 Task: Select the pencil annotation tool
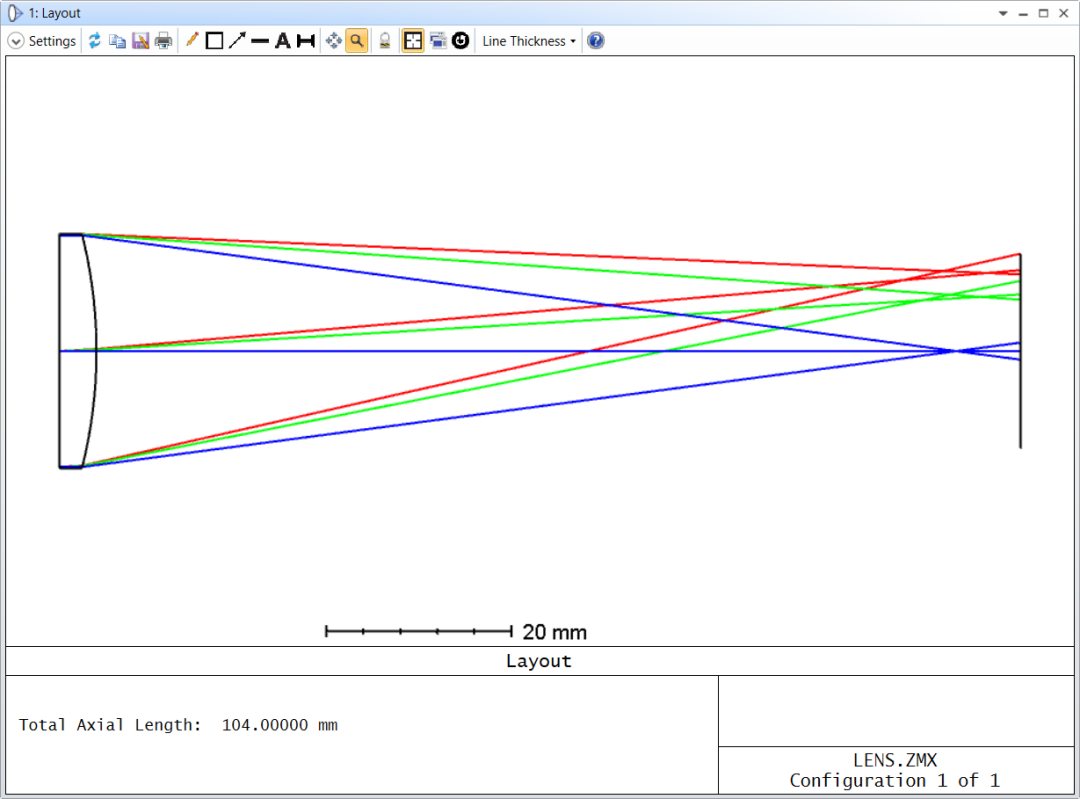coord(191,40)
